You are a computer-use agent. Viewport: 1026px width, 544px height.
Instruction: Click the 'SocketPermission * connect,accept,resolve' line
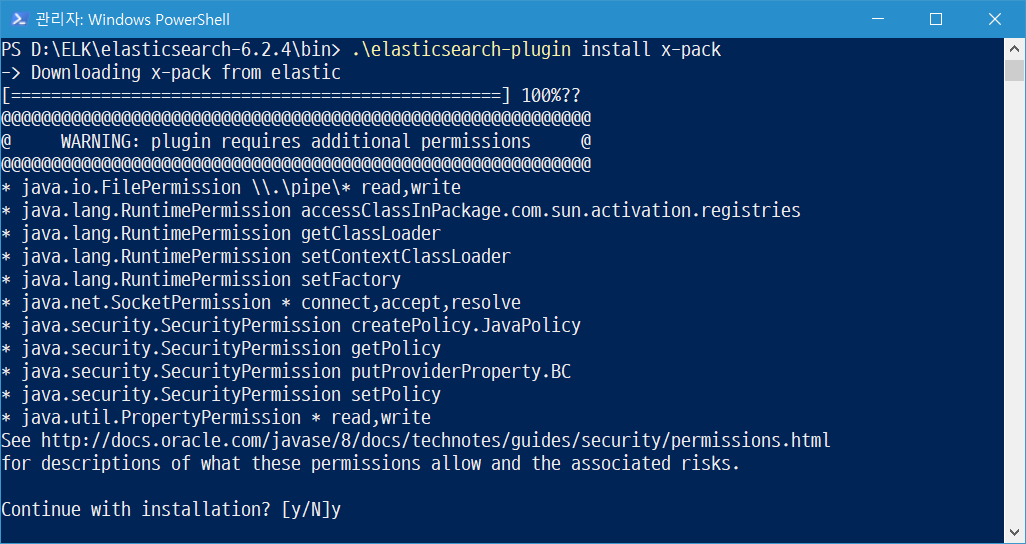tap(261, 303)
